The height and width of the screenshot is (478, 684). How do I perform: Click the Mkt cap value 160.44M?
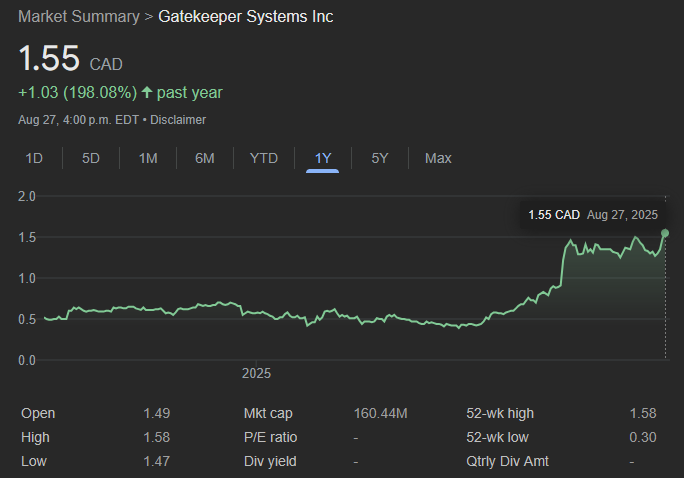pos(380,413)
